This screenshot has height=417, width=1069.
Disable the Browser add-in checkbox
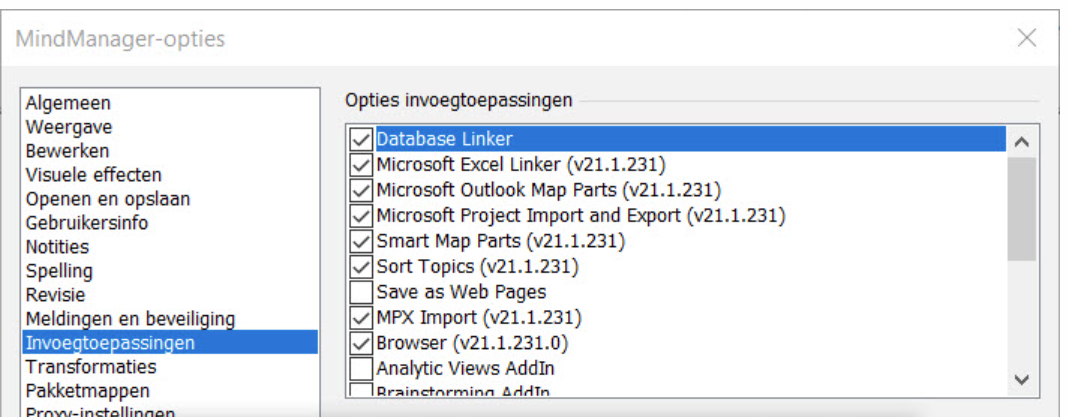point(360,344)
